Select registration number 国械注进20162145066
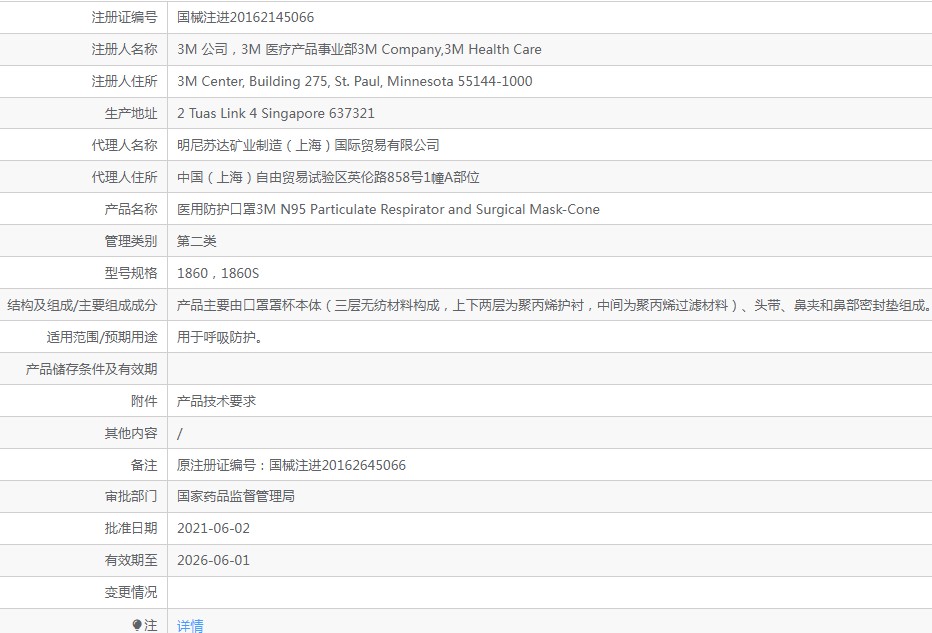 [x=245, y=17]
